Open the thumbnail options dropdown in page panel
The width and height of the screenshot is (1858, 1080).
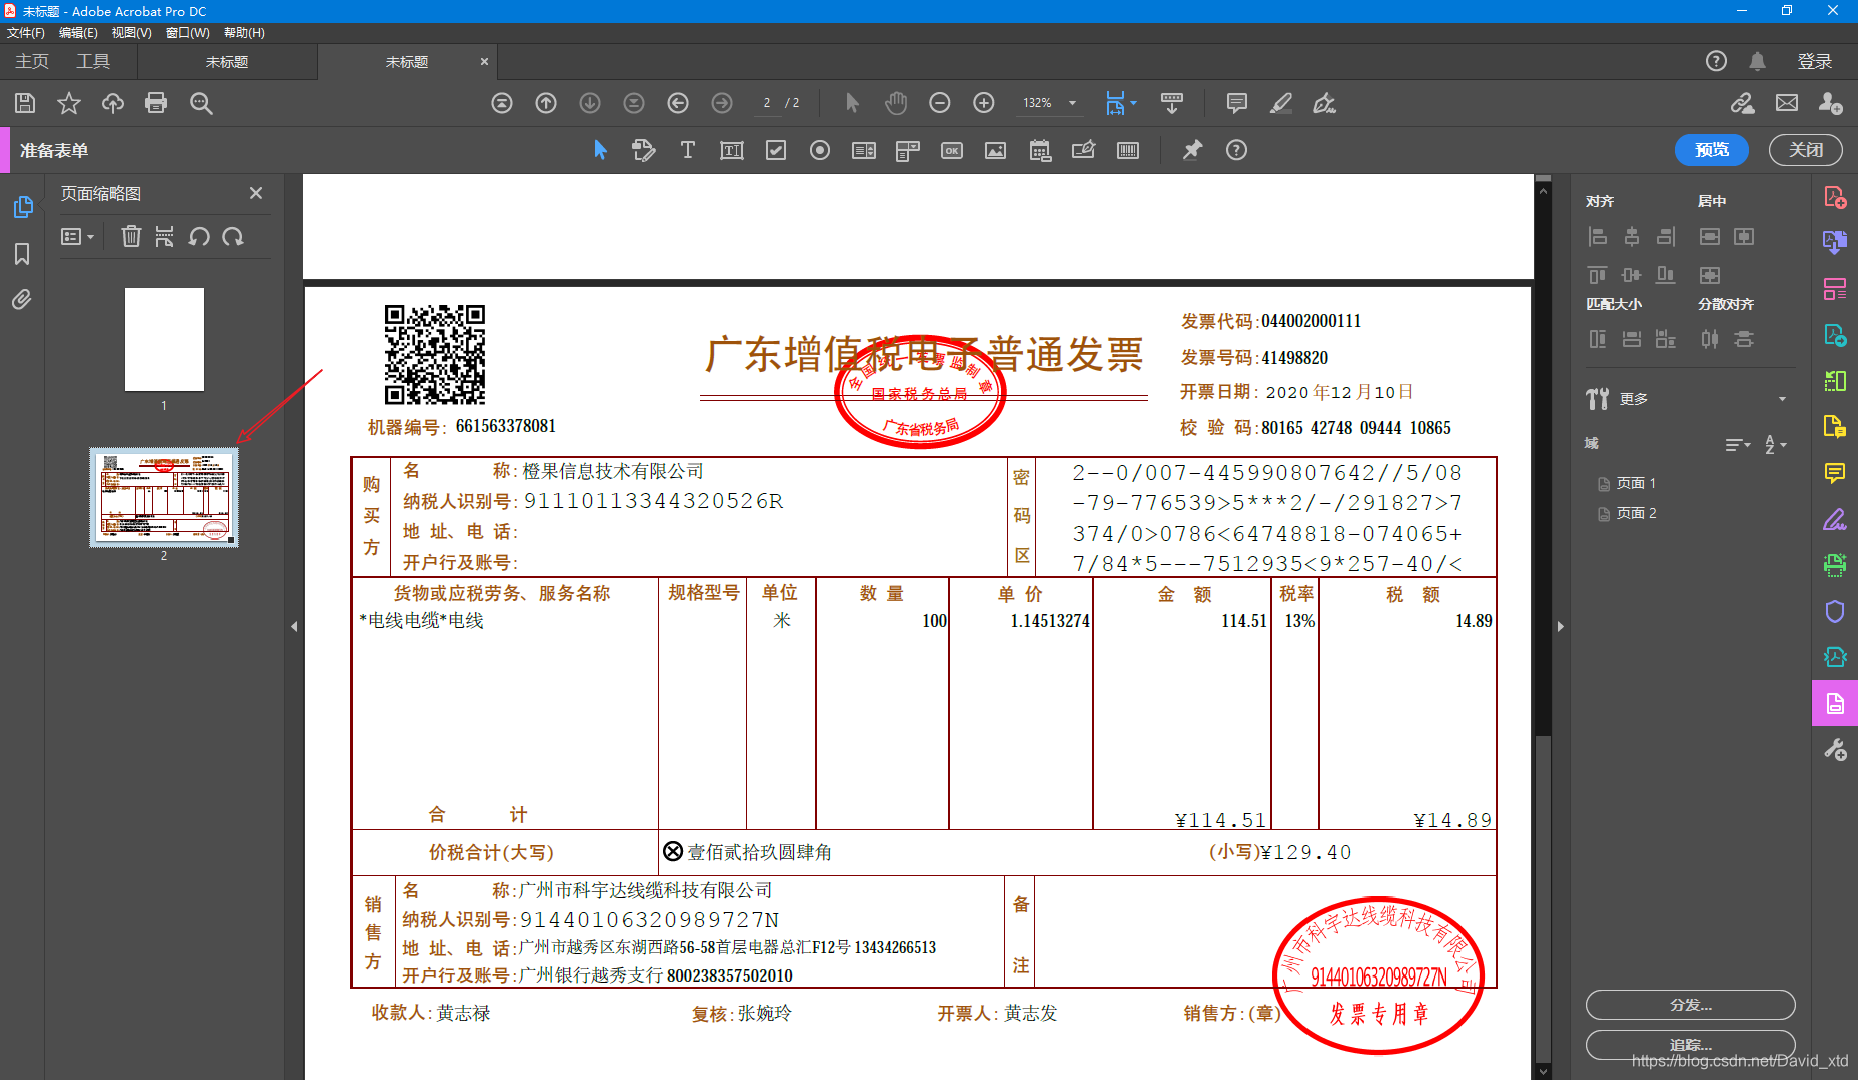point(78,236)
